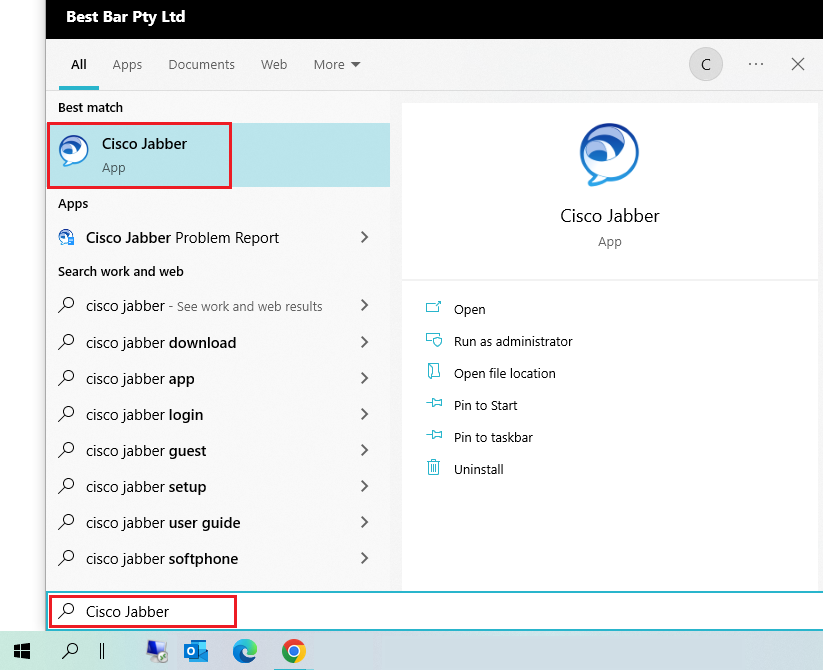Select 'cisco jabber guest' suggestion text
The width and height of the screenshot is (823, 670).
146,451
